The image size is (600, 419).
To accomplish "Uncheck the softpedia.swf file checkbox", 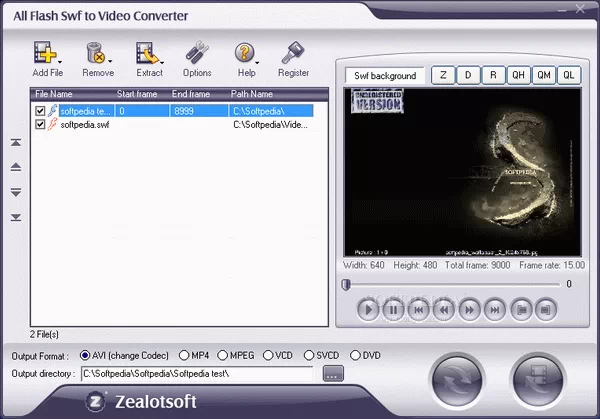I will (x=40, y=124).
